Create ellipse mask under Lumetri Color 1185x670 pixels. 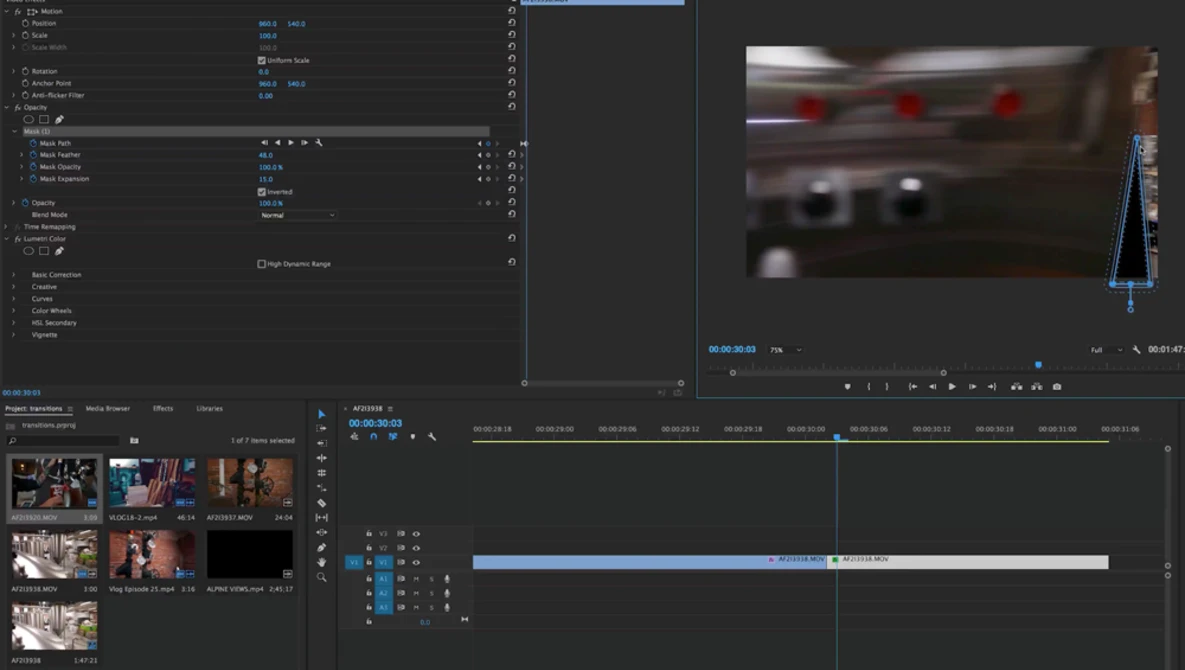point(29,251)
